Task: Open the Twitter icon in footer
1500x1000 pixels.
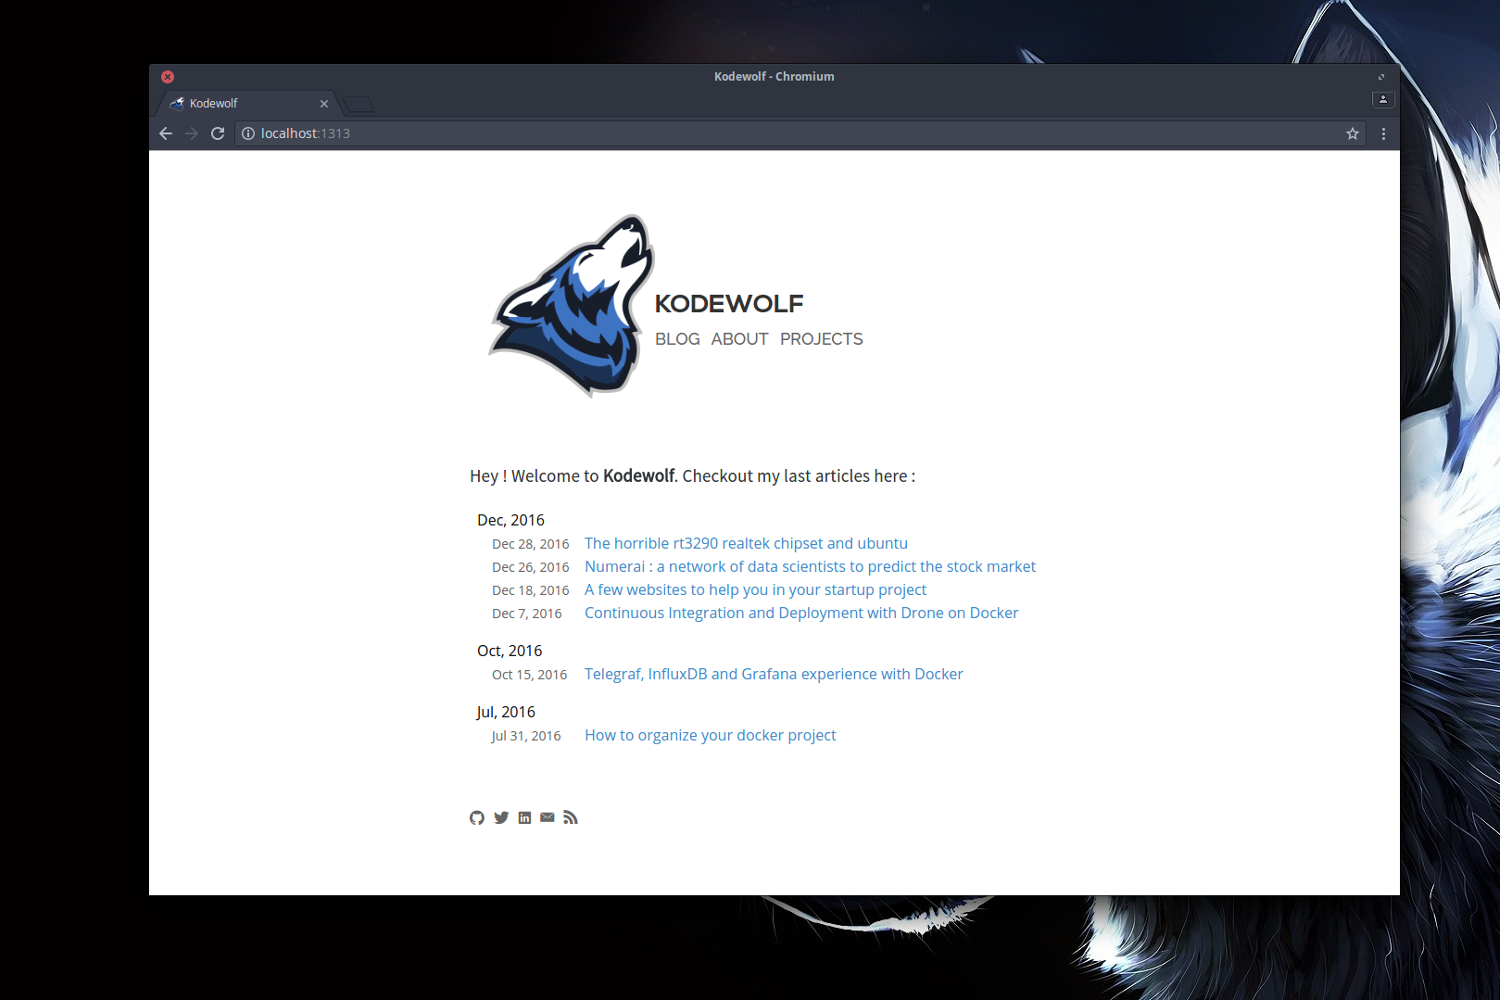Action: click(x=501, y=818)
